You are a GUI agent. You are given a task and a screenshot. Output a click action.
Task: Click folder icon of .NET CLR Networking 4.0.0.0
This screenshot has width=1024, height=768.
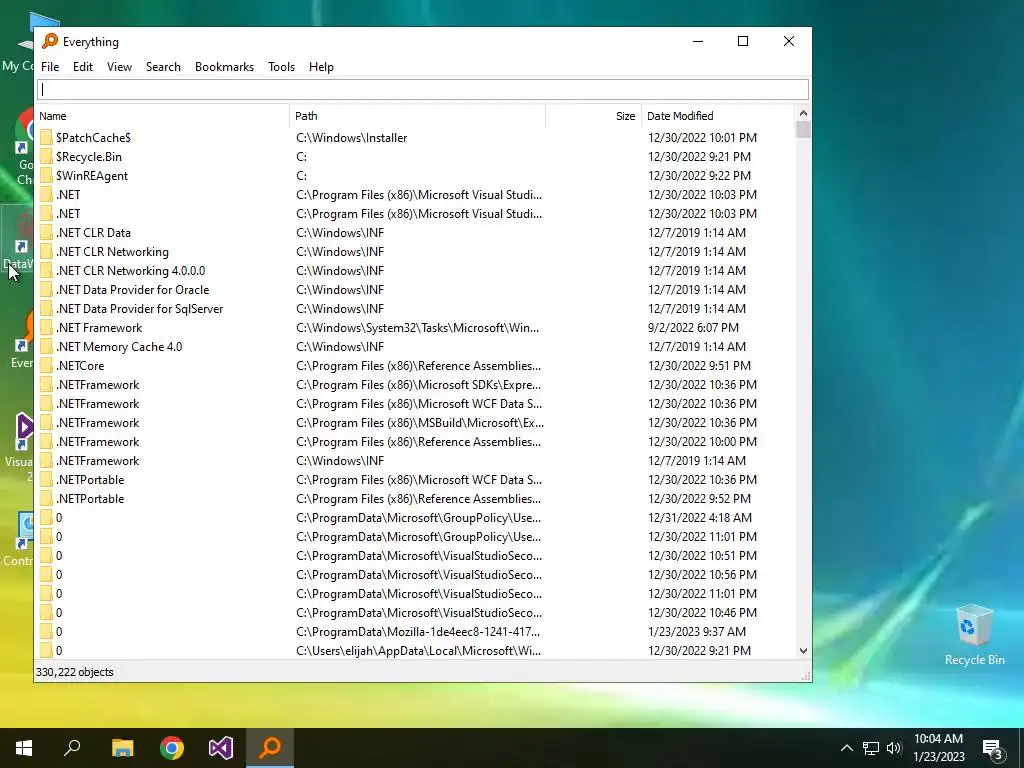click(x=46, y=270)
